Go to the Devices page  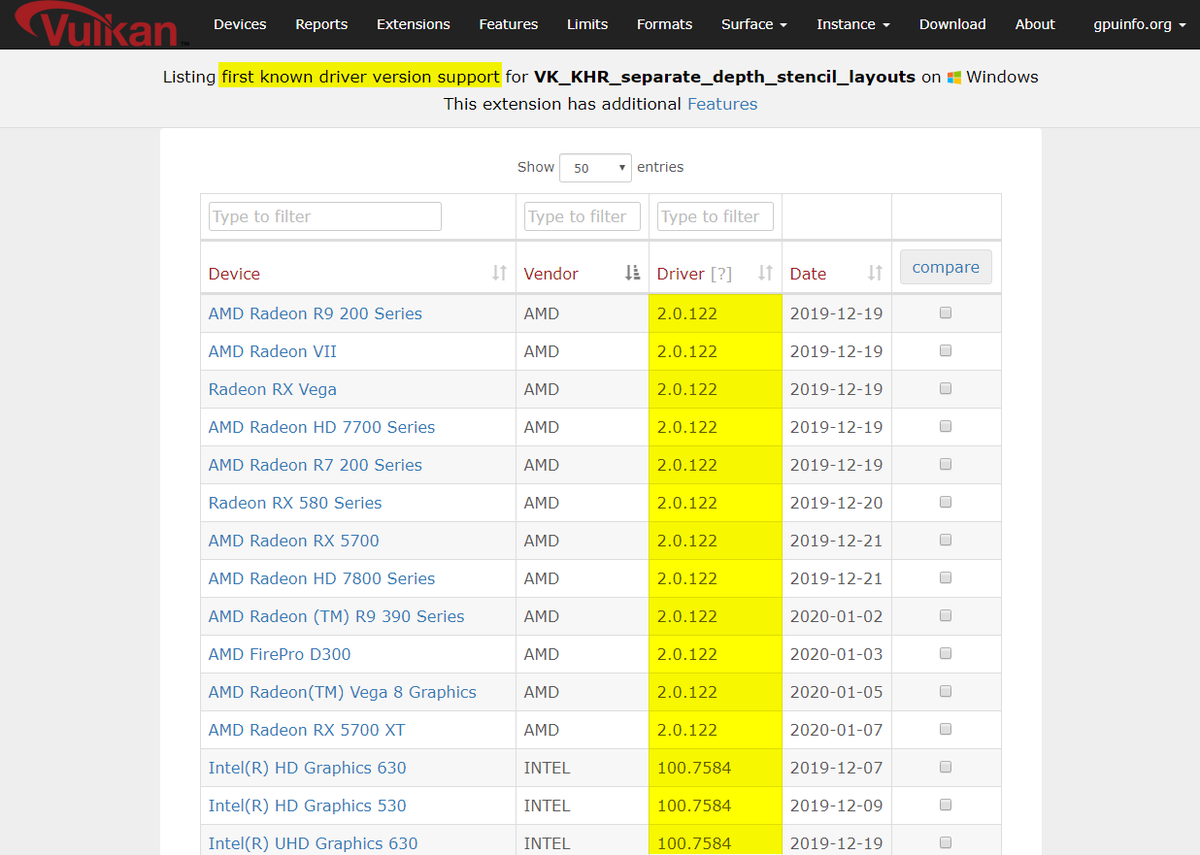(240, 24)
